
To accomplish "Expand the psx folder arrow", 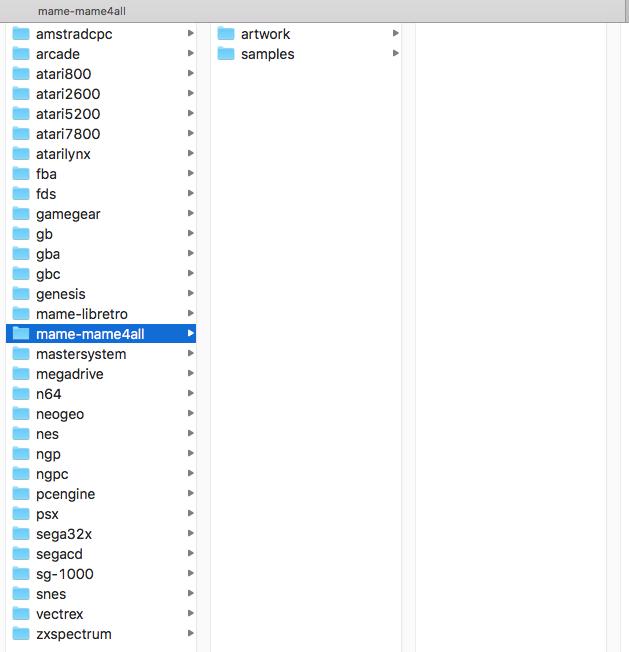I will [x=191, y=513].
